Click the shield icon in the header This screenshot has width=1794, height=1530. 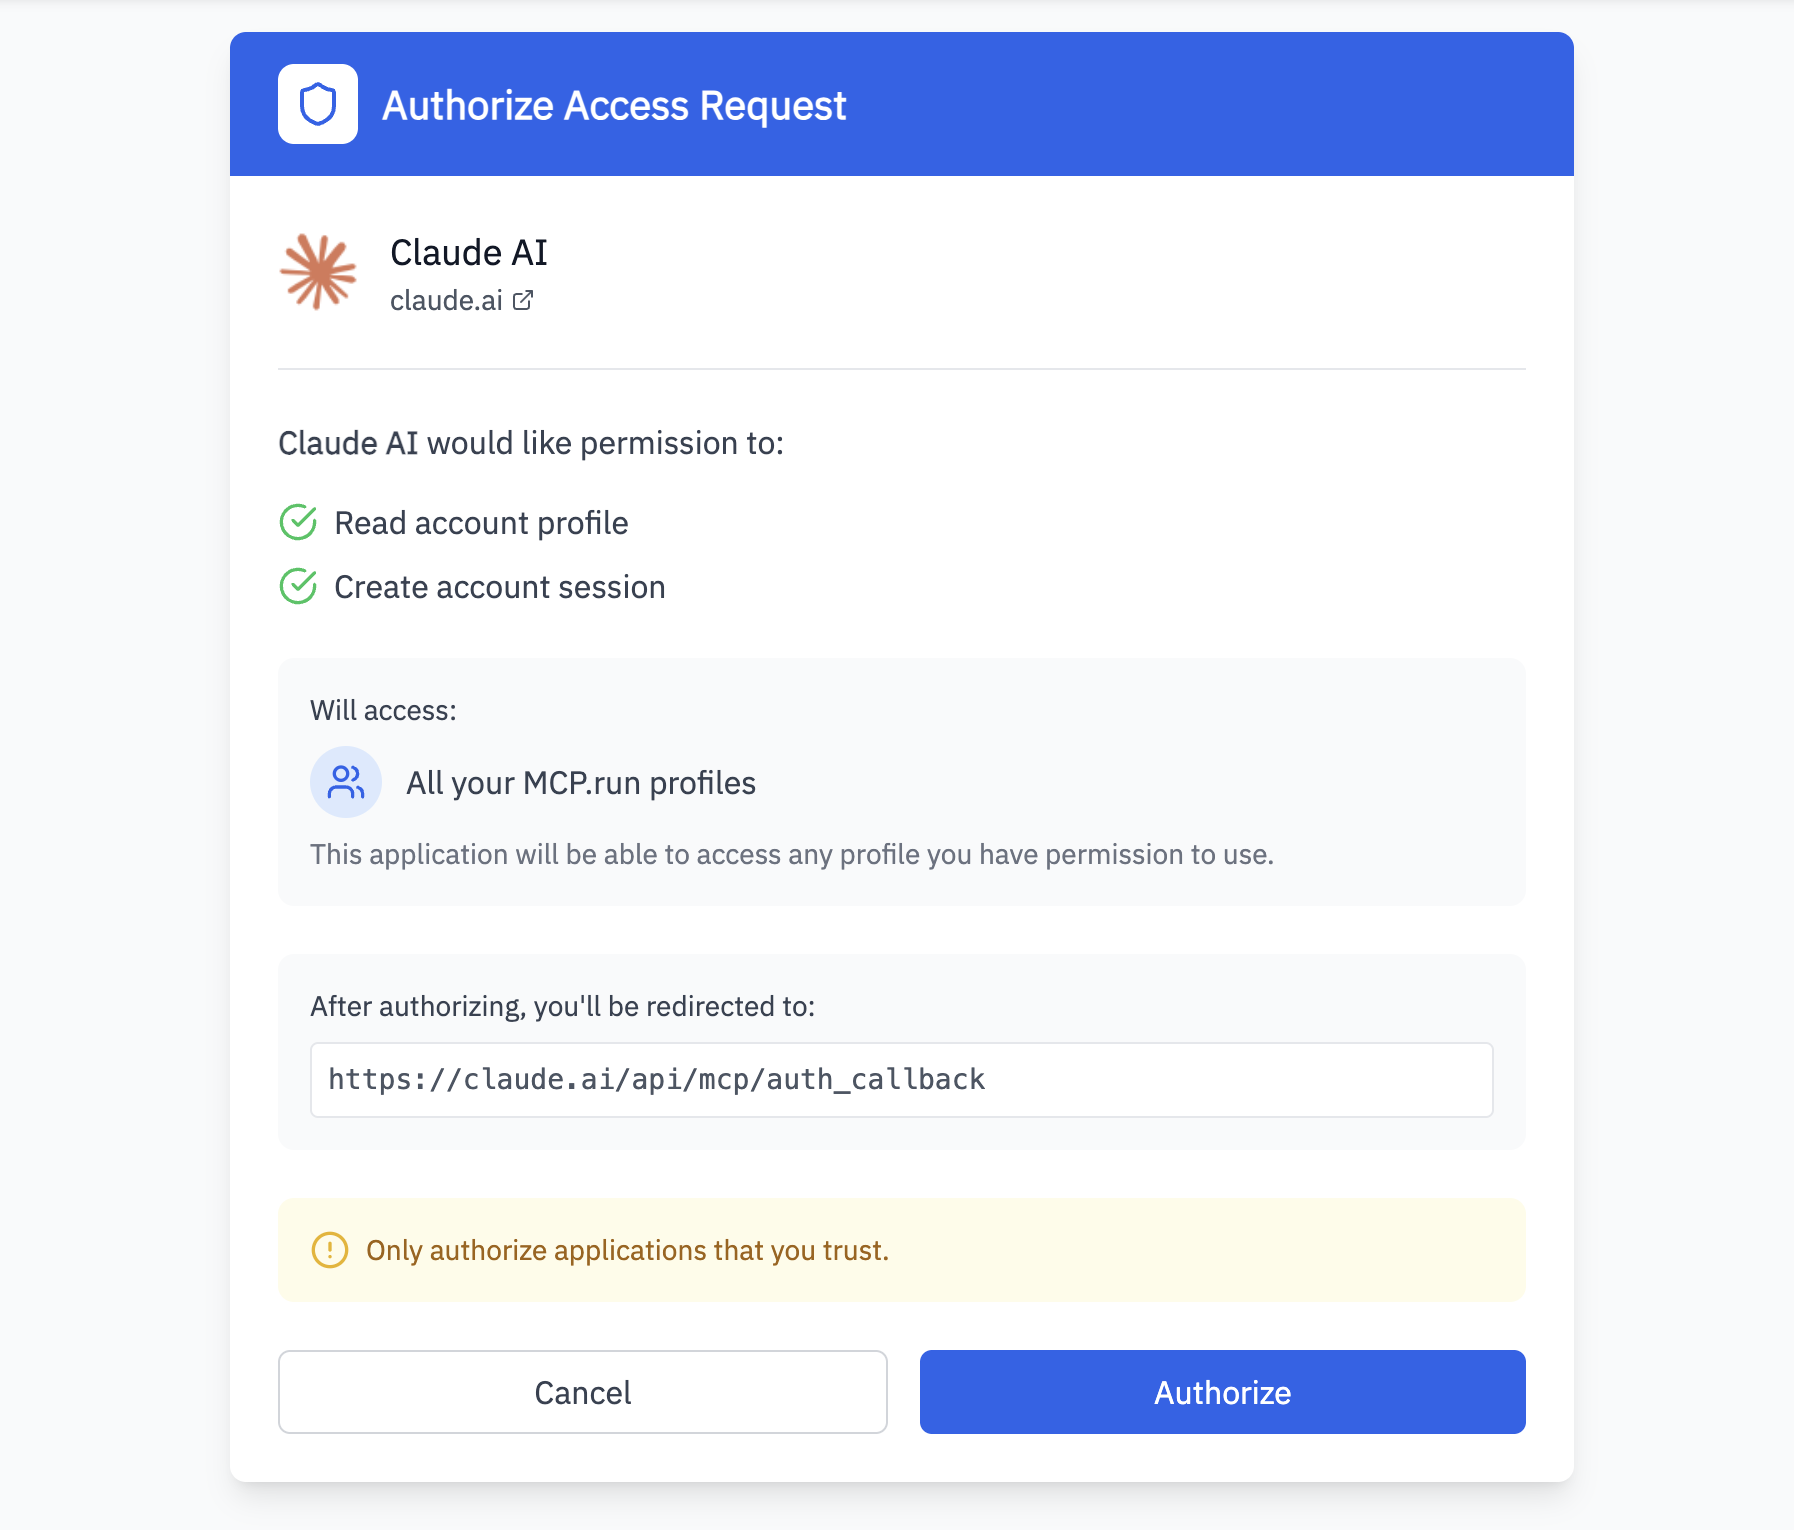318,104
